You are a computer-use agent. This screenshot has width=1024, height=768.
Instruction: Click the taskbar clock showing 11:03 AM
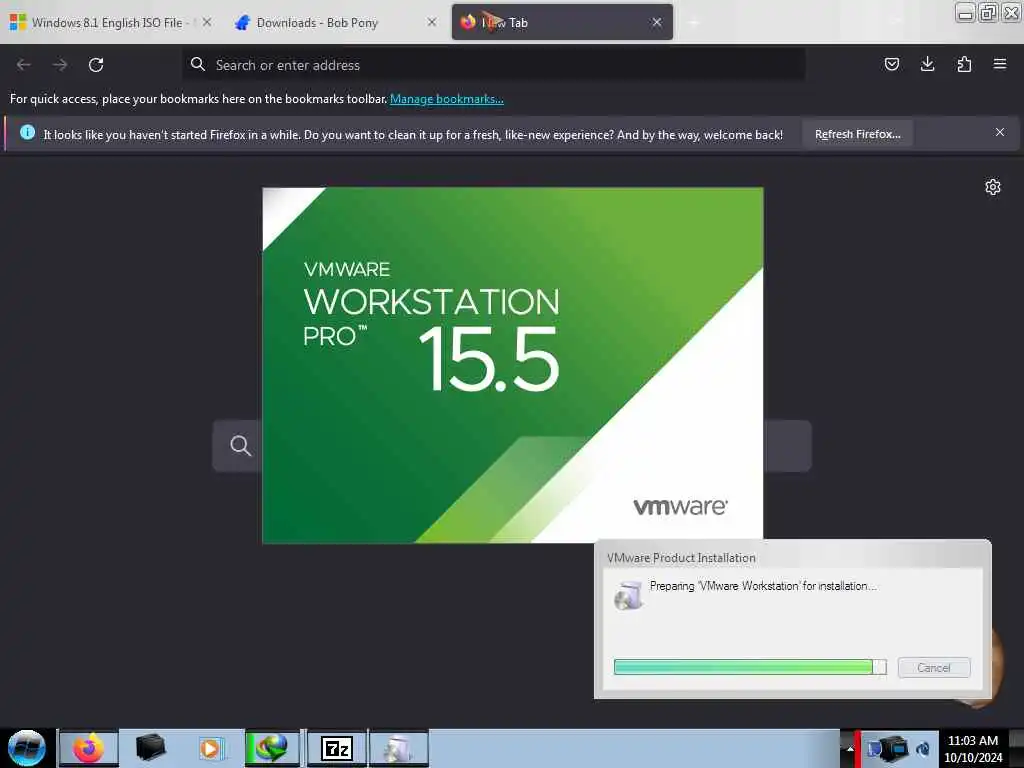973,749
